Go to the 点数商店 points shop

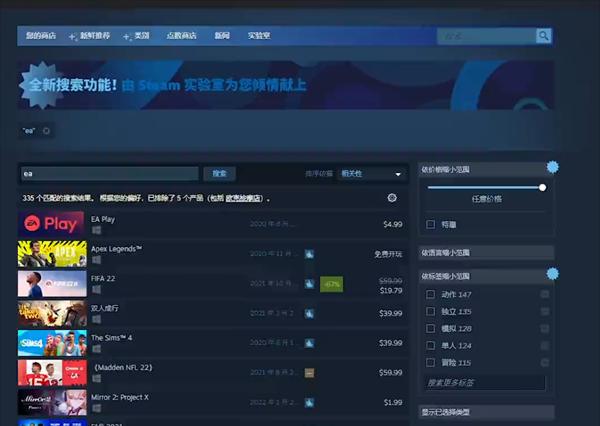[x=182, y=36]
